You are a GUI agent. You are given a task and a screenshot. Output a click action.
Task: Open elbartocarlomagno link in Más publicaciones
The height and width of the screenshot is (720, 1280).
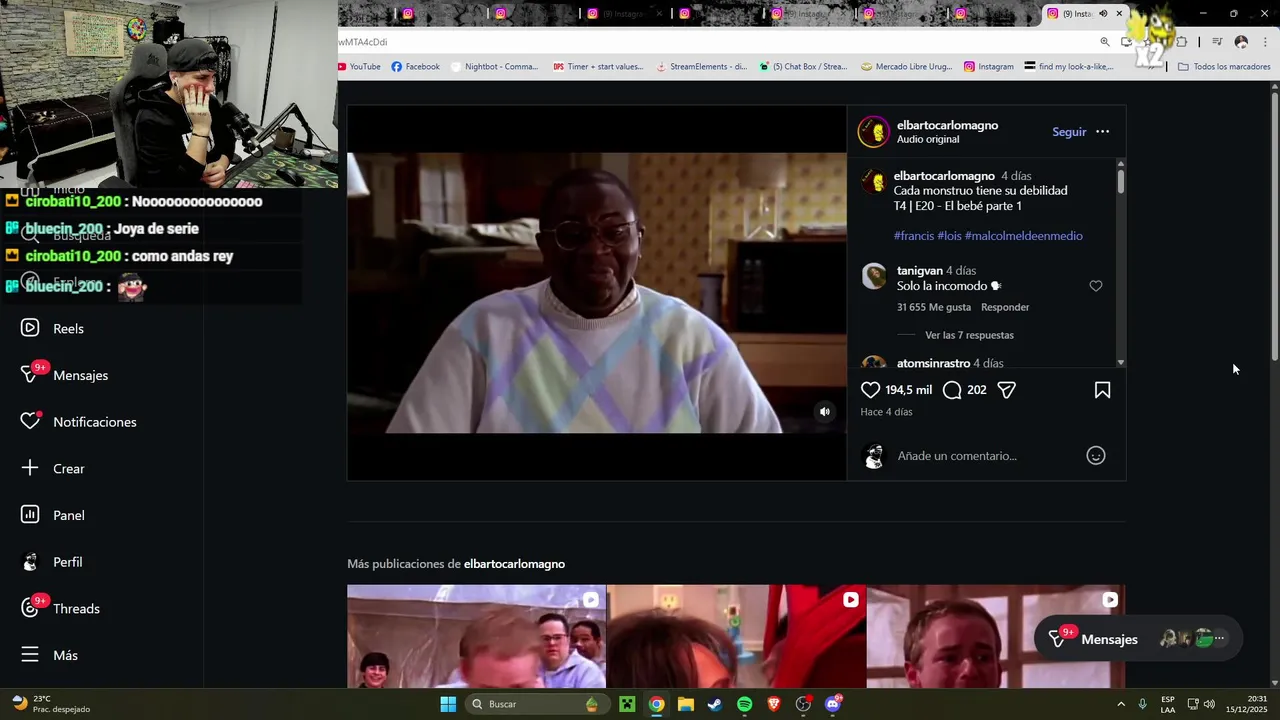[514, 564]
